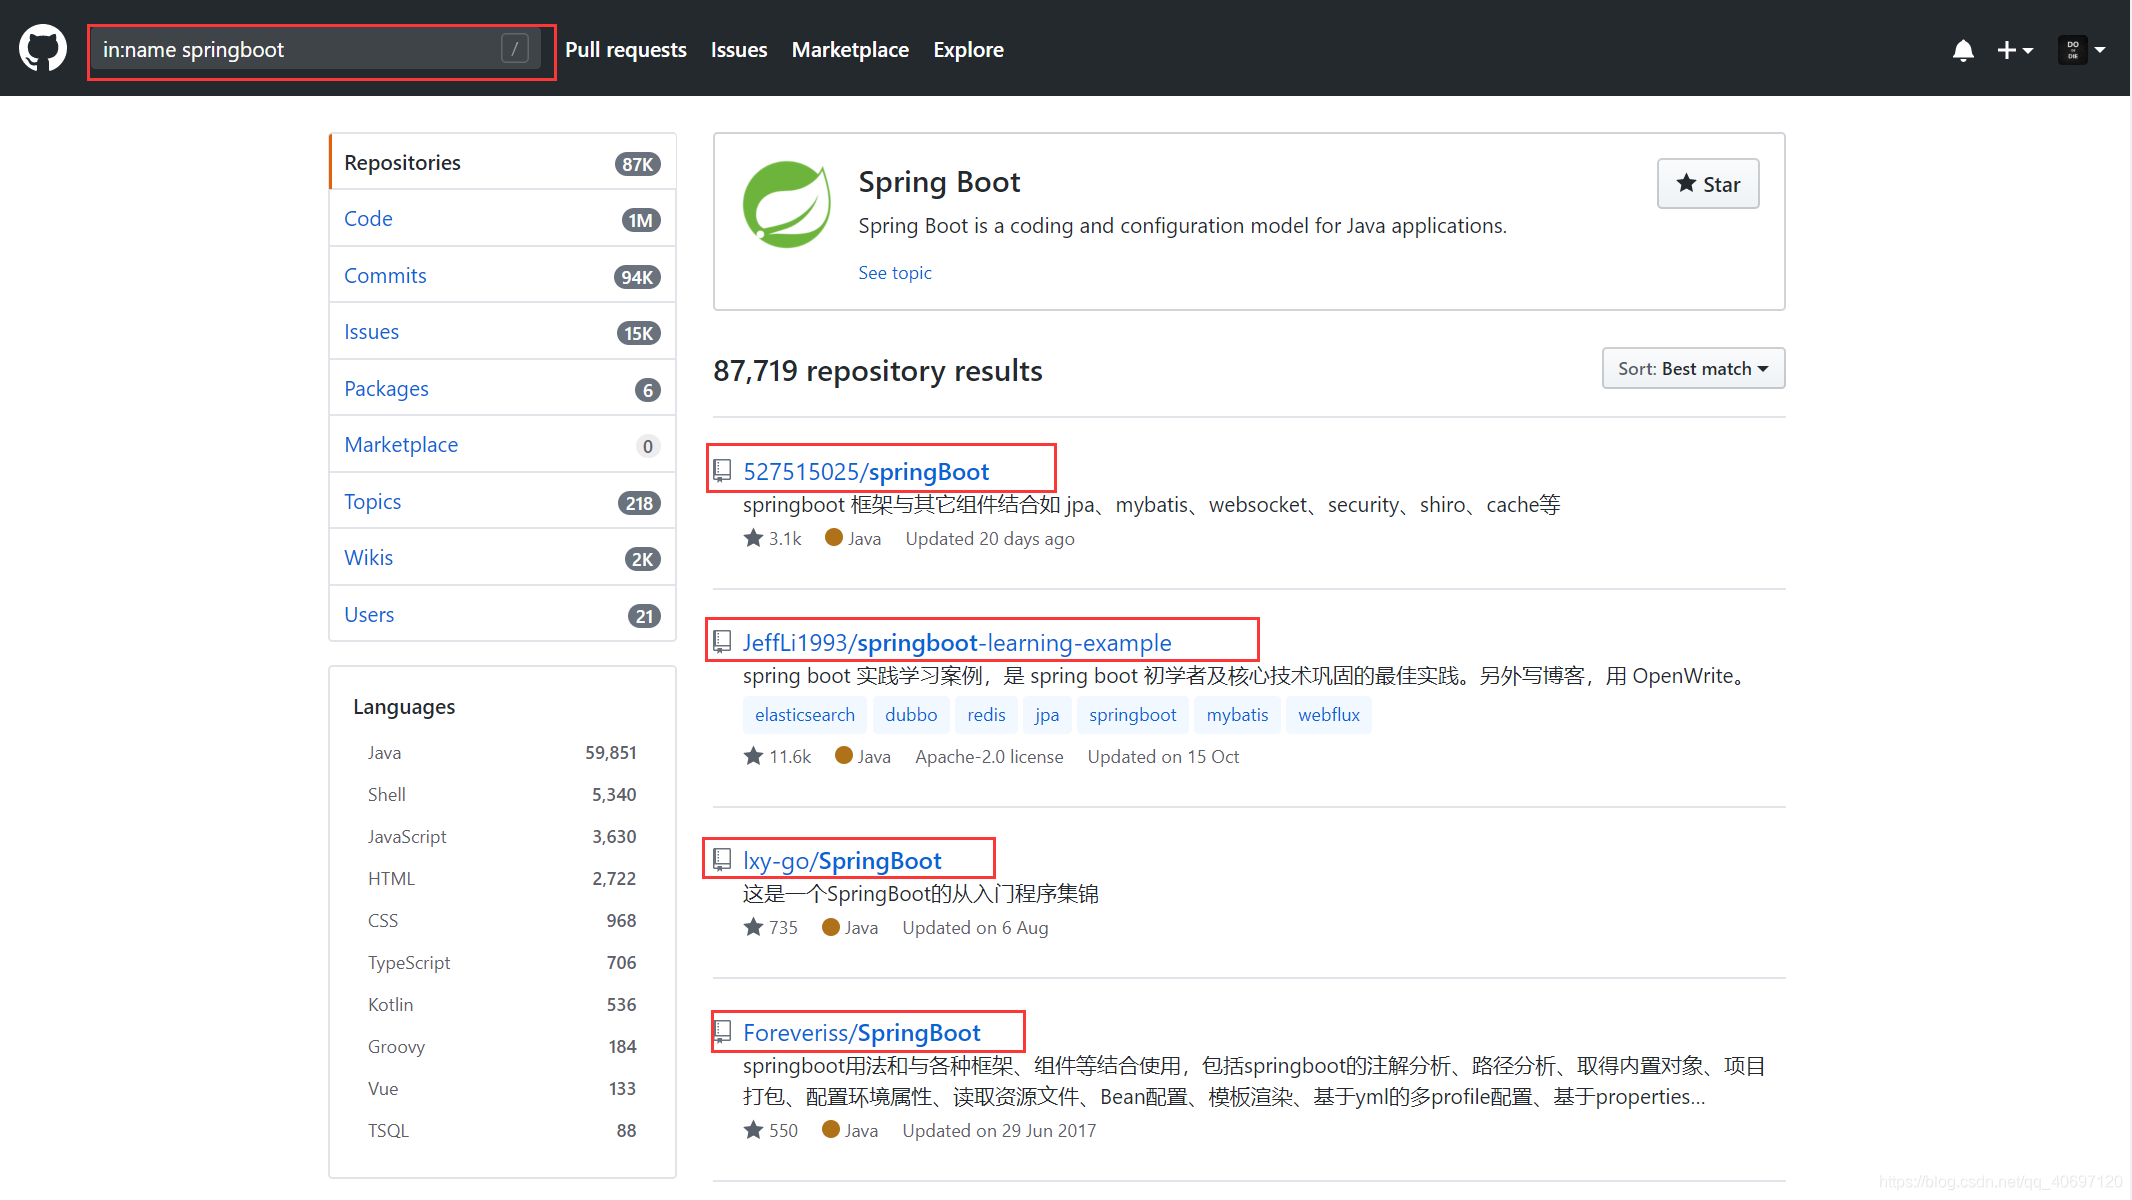Click the dubbo topic tag
The height and width of the screenshot is (1200, 2132).
(911, 715)
